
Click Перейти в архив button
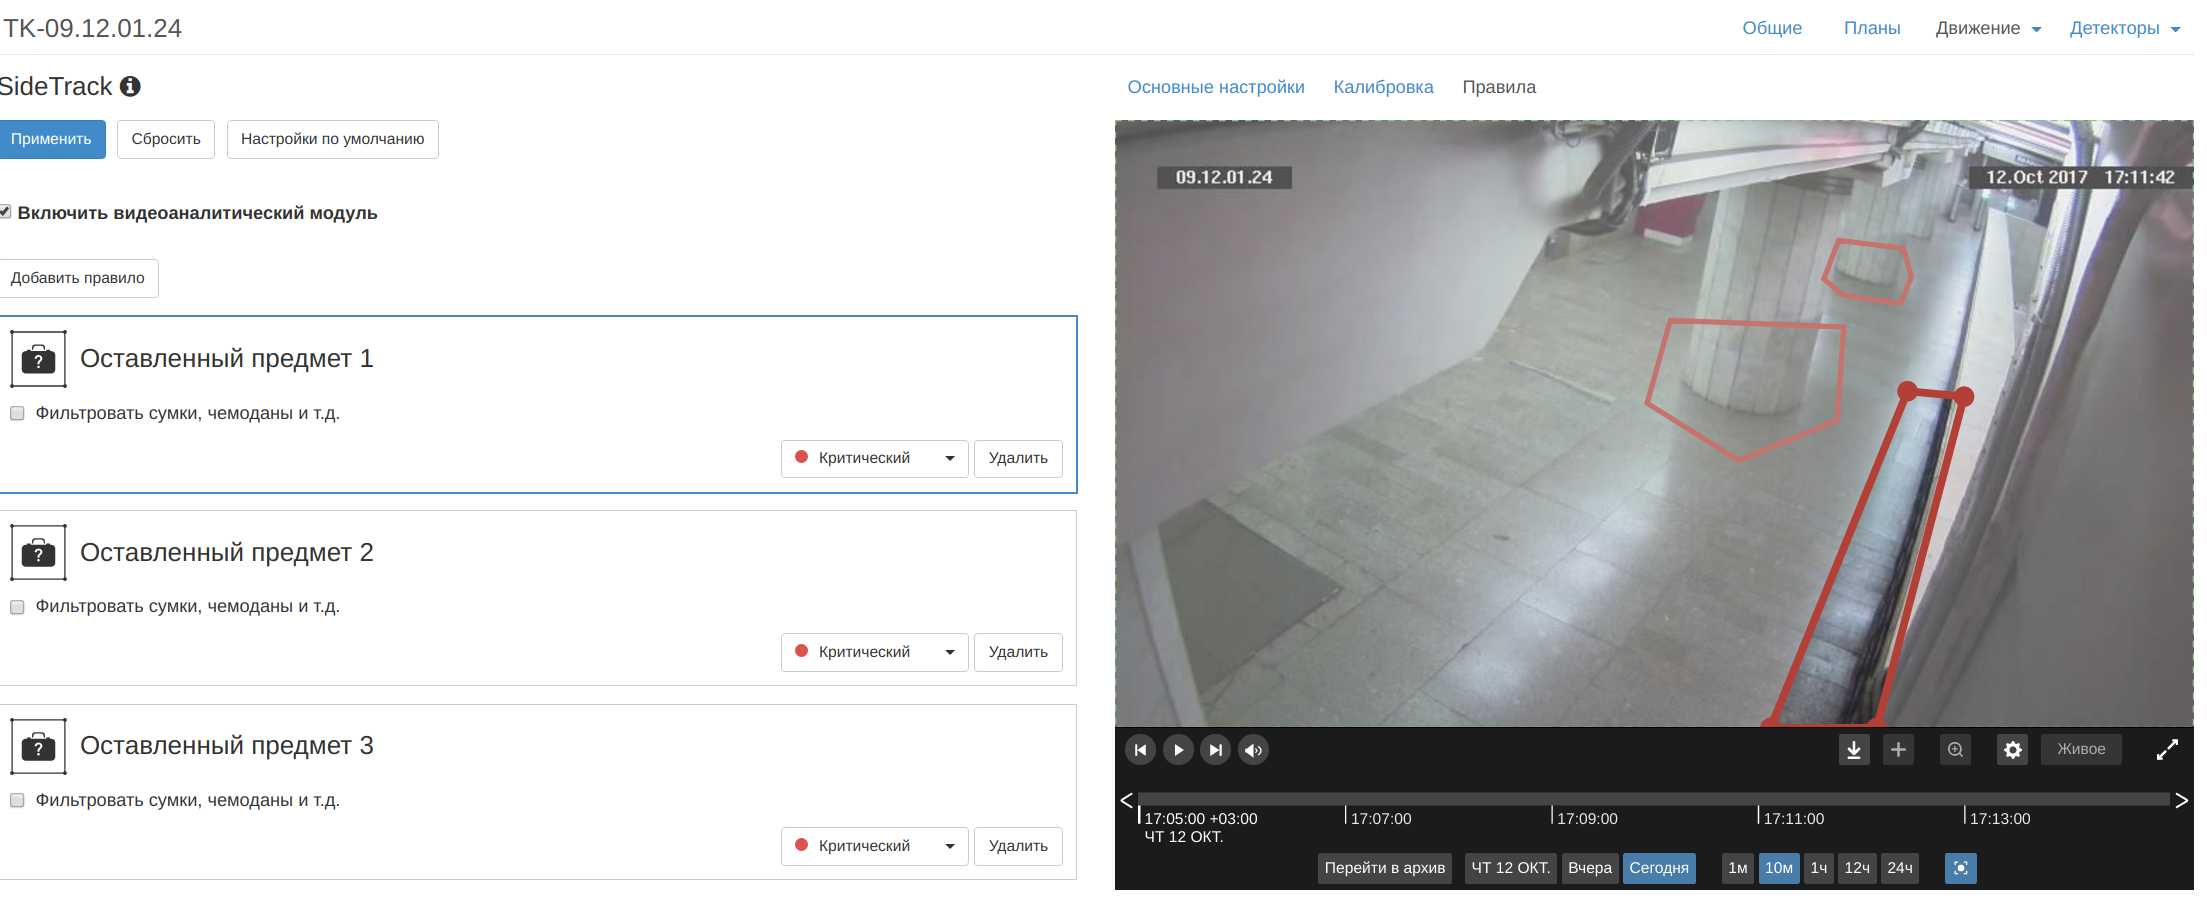pyautogui.click(x=1385, y=868)
